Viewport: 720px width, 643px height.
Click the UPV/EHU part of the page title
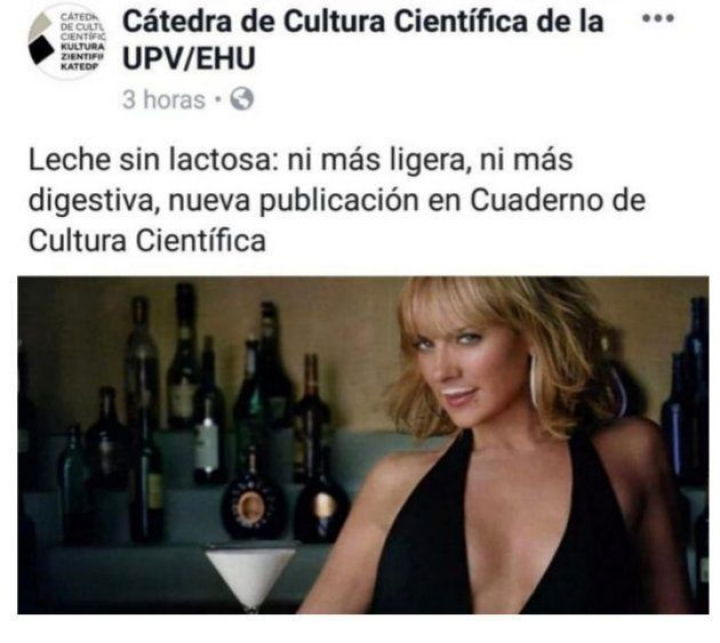tap(189, 59)
